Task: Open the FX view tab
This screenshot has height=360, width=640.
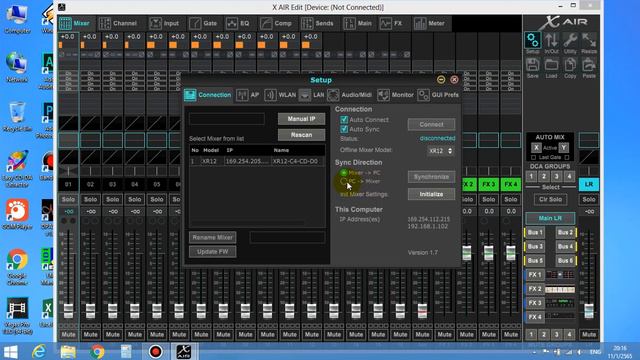Action: 391,23
